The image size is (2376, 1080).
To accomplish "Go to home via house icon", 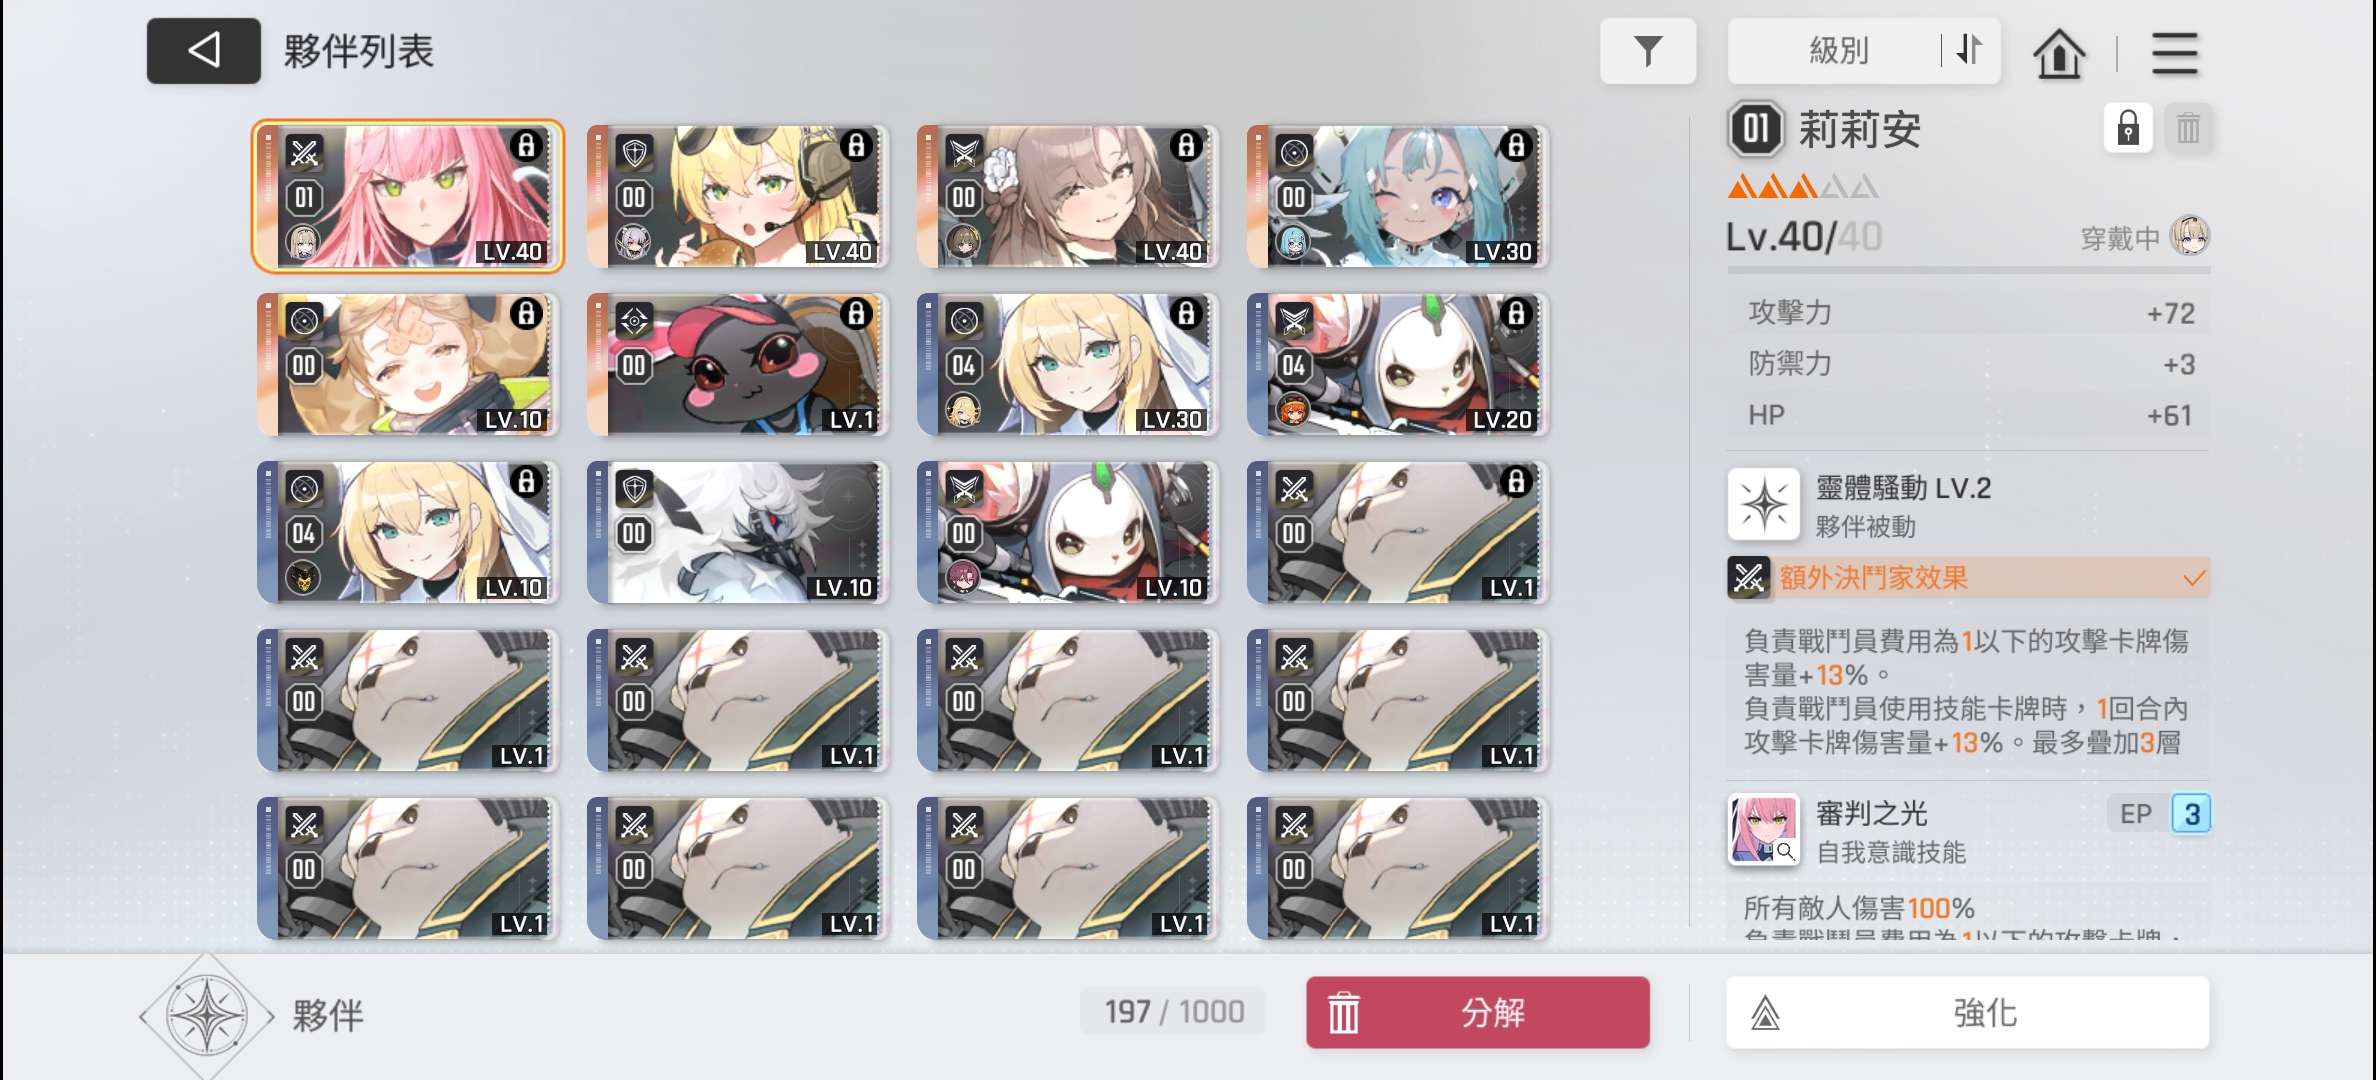I will [2058, 53].
